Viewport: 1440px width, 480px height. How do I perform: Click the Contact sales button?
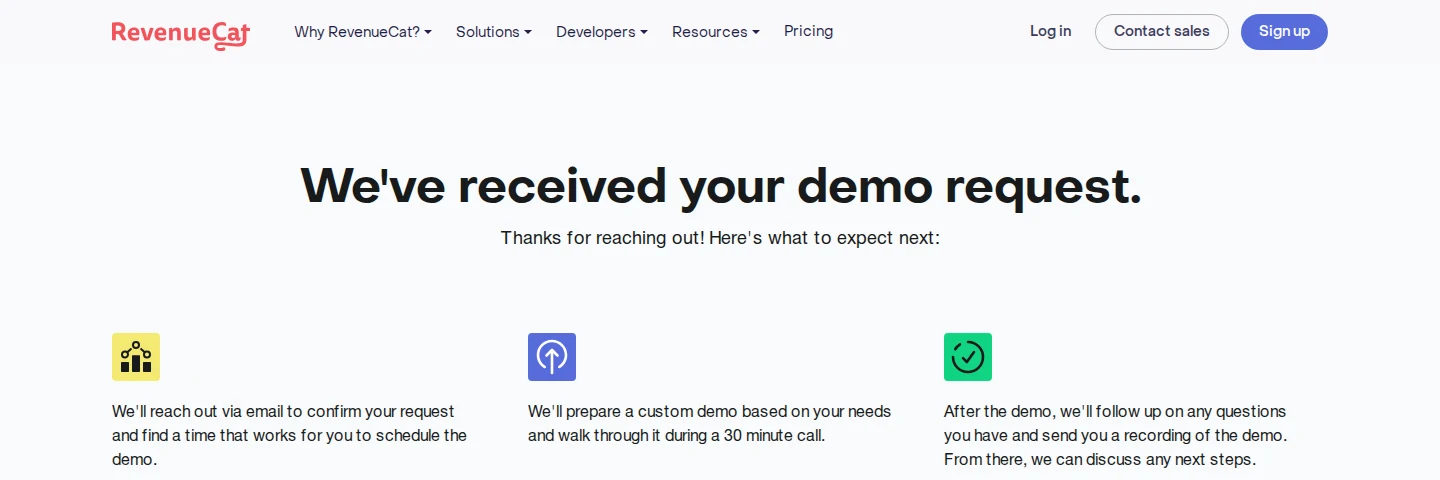pos(1162,32)
